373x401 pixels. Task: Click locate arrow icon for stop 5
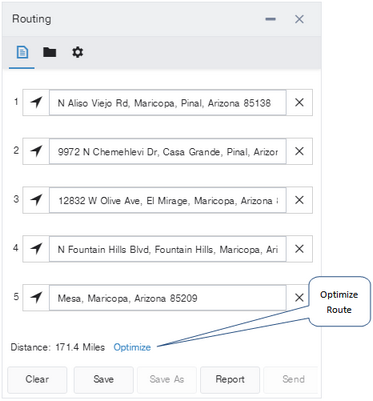click(36, 297)
